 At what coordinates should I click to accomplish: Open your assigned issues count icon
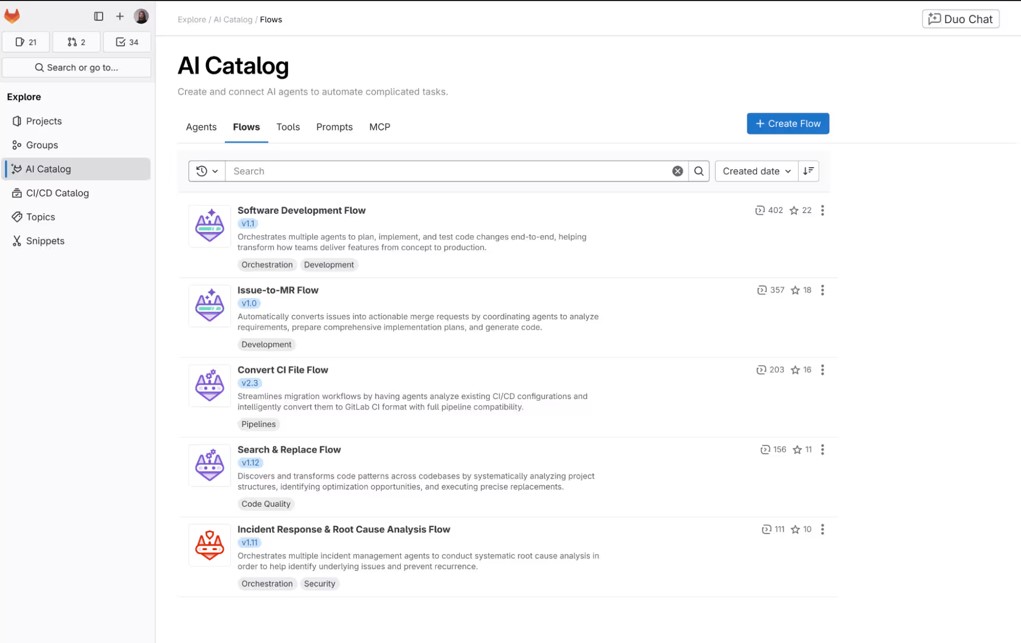[26, 41]
